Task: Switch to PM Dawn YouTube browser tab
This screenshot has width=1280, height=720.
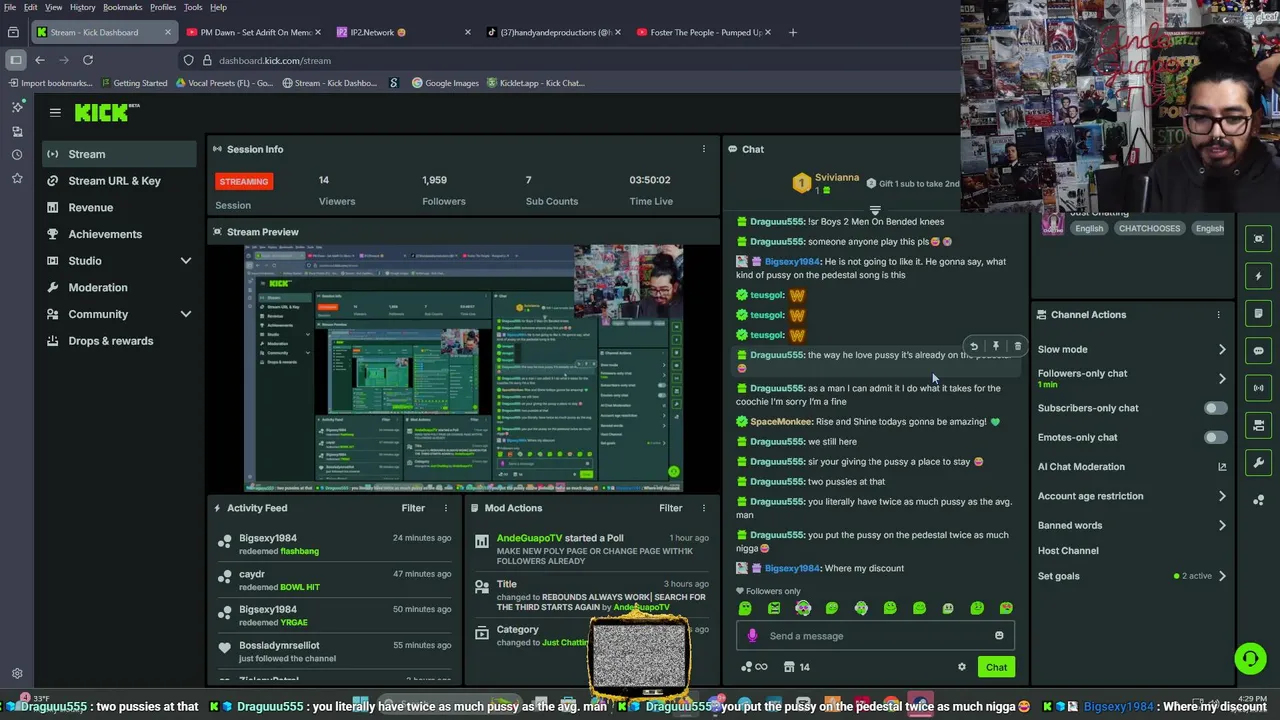Action: (256, 32)
